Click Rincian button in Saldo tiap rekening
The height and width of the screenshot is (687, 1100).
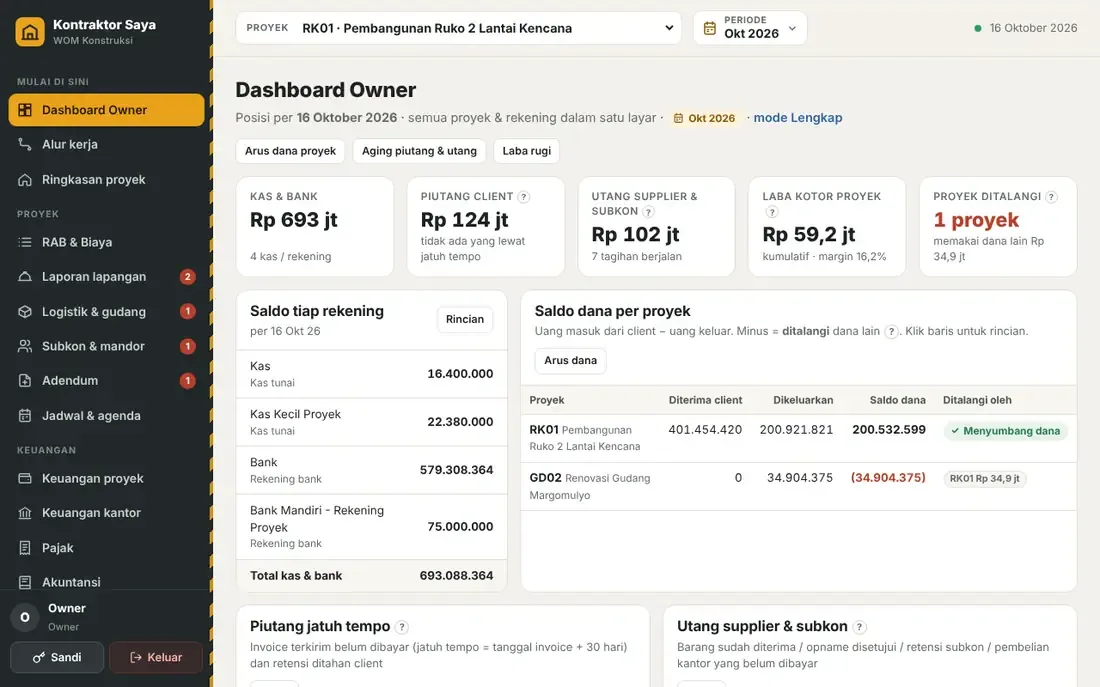tap(465, 319)
